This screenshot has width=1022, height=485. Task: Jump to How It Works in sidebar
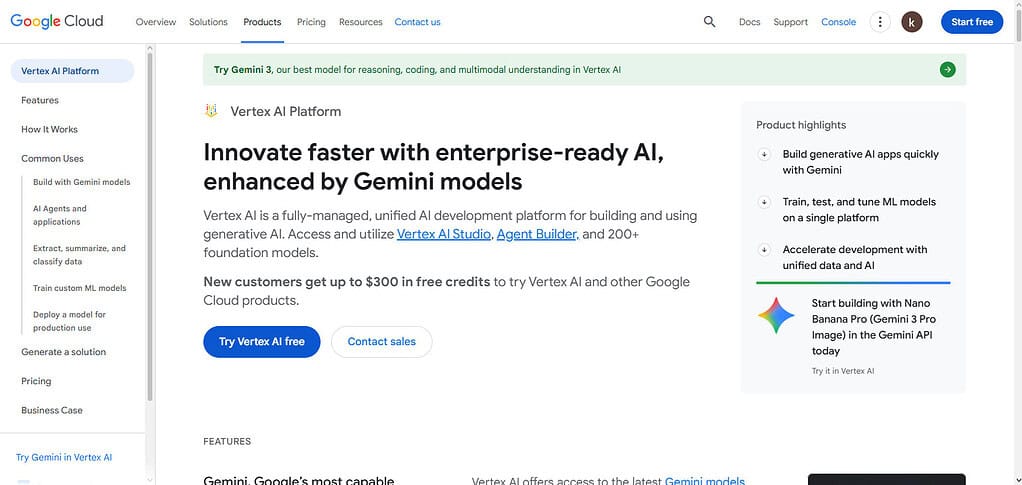[50, 130]
